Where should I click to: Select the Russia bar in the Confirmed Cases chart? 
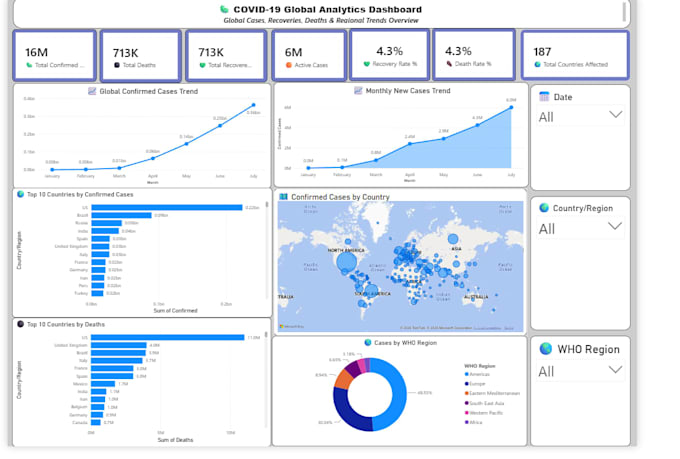click(107, 223)
